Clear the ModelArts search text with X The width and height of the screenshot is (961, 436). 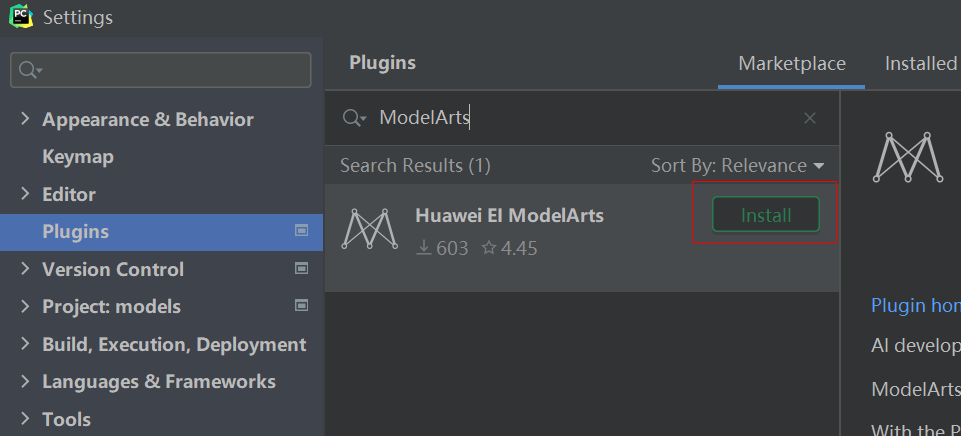(810, 118)
